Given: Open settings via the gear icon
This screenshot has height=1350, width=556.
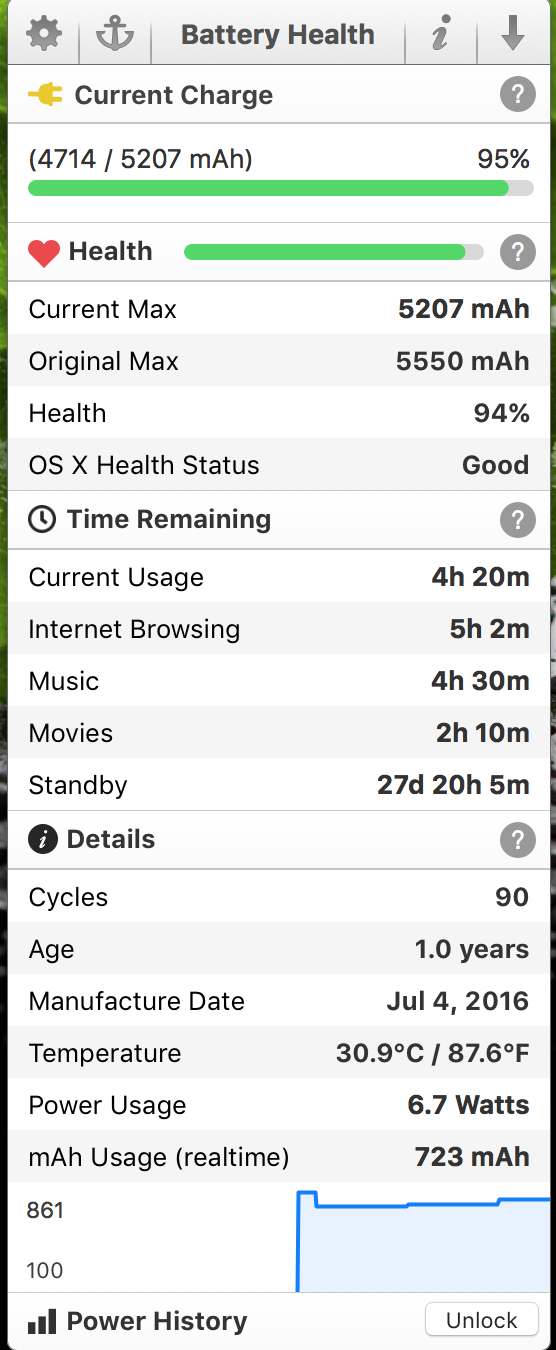Looking at the screenshot, I should click(43, 34).
